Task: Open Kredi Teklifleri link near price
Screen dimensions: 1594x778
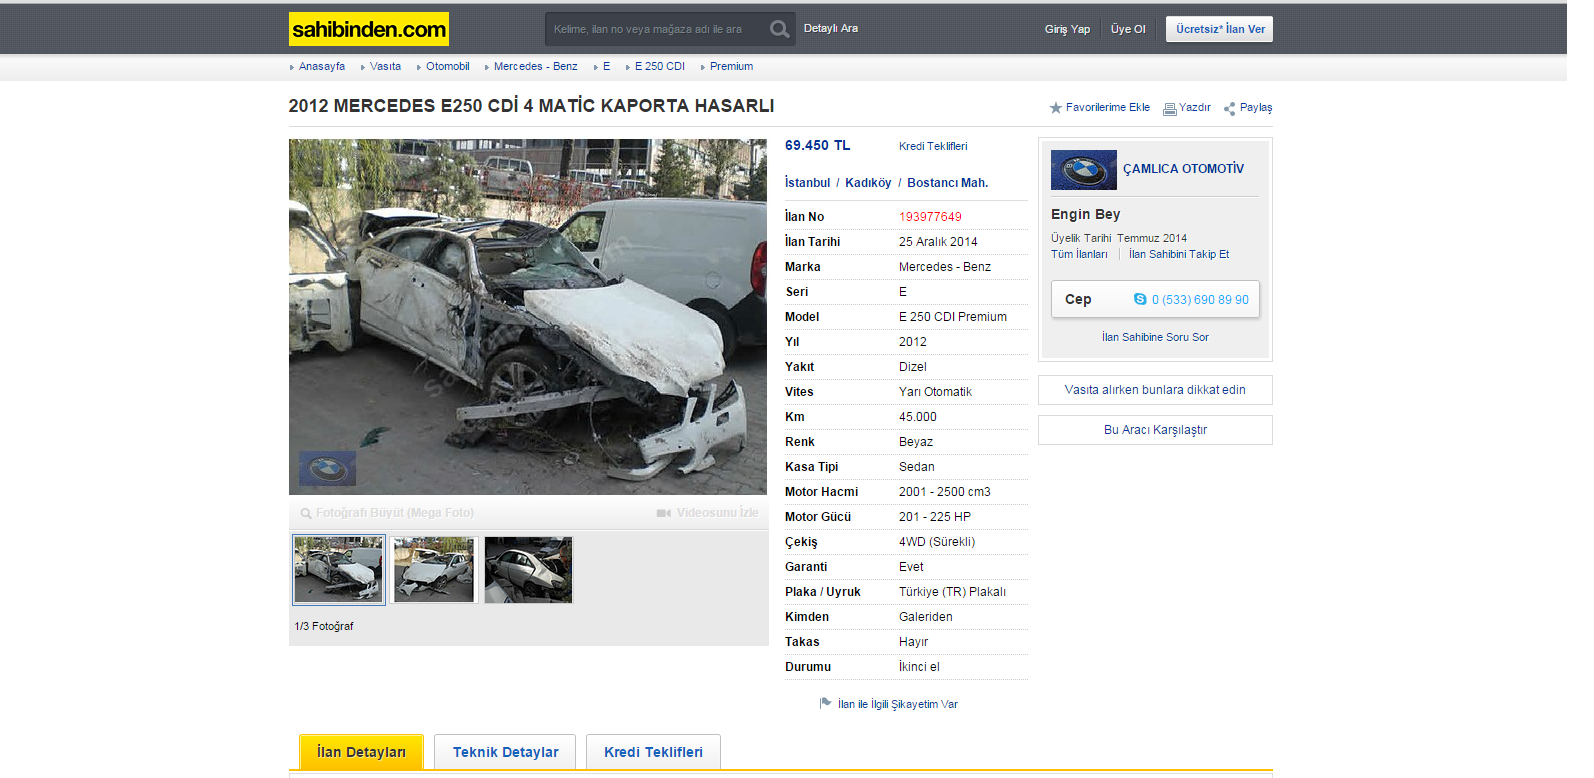Action: [x=932, y=146]
